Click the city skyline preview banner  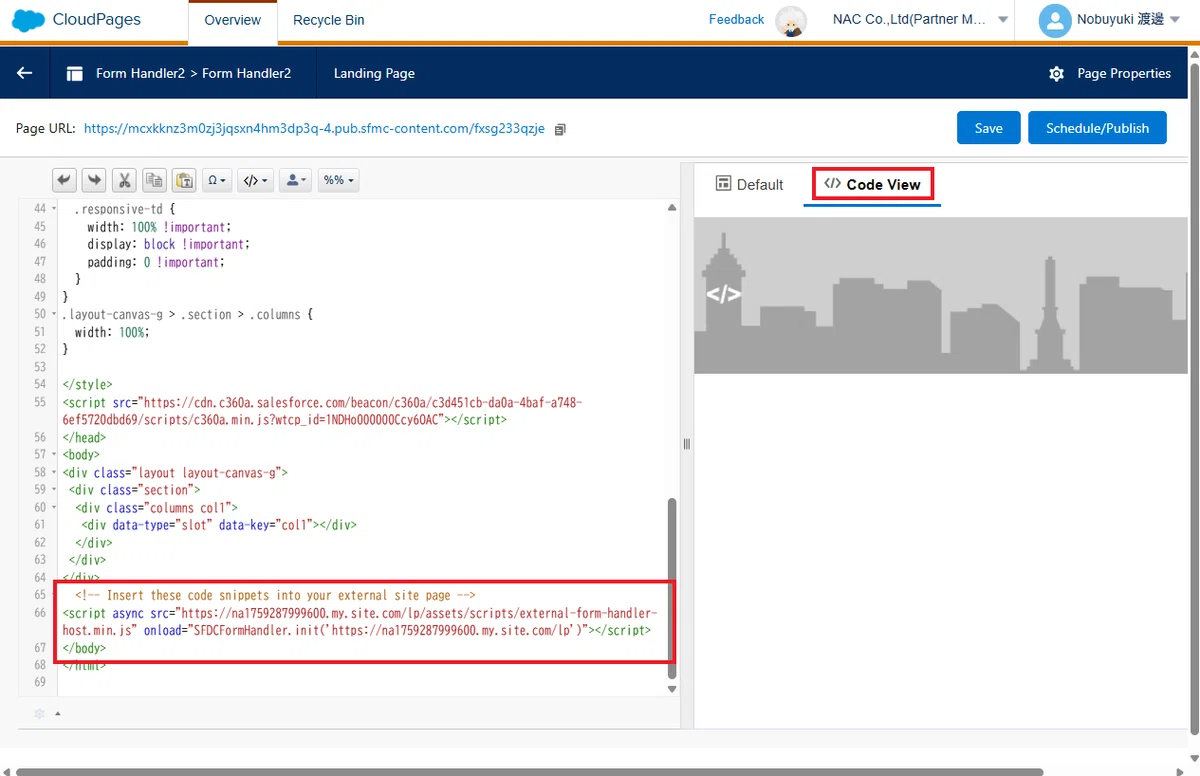(941, 295)
